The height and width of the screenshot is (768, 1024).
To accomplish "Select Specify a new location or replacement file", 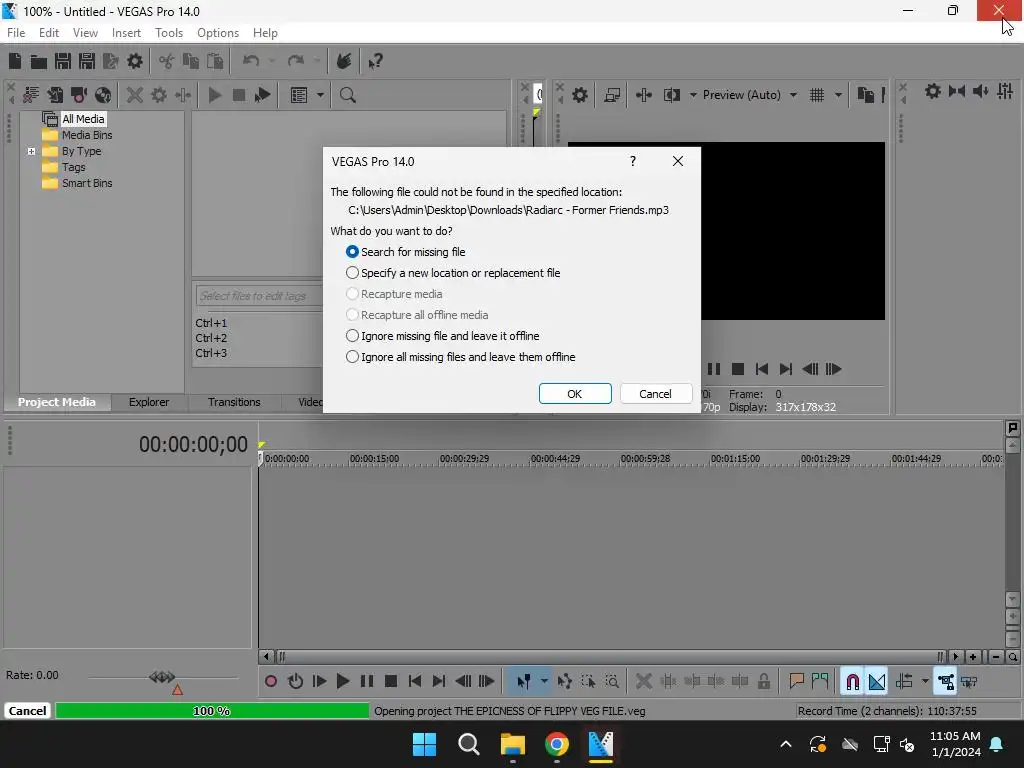I will [453, 273].
